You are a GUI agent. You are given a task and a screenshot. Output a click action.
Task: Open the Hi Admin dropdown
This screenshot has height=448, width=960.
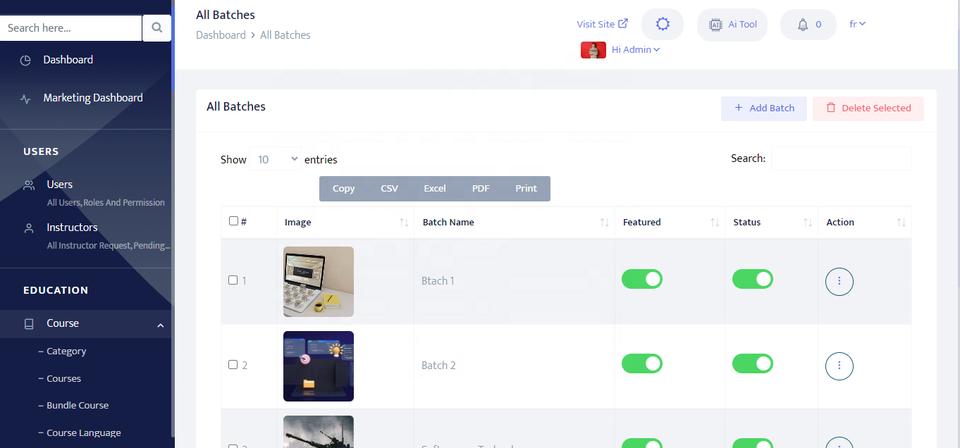[636, 50]
